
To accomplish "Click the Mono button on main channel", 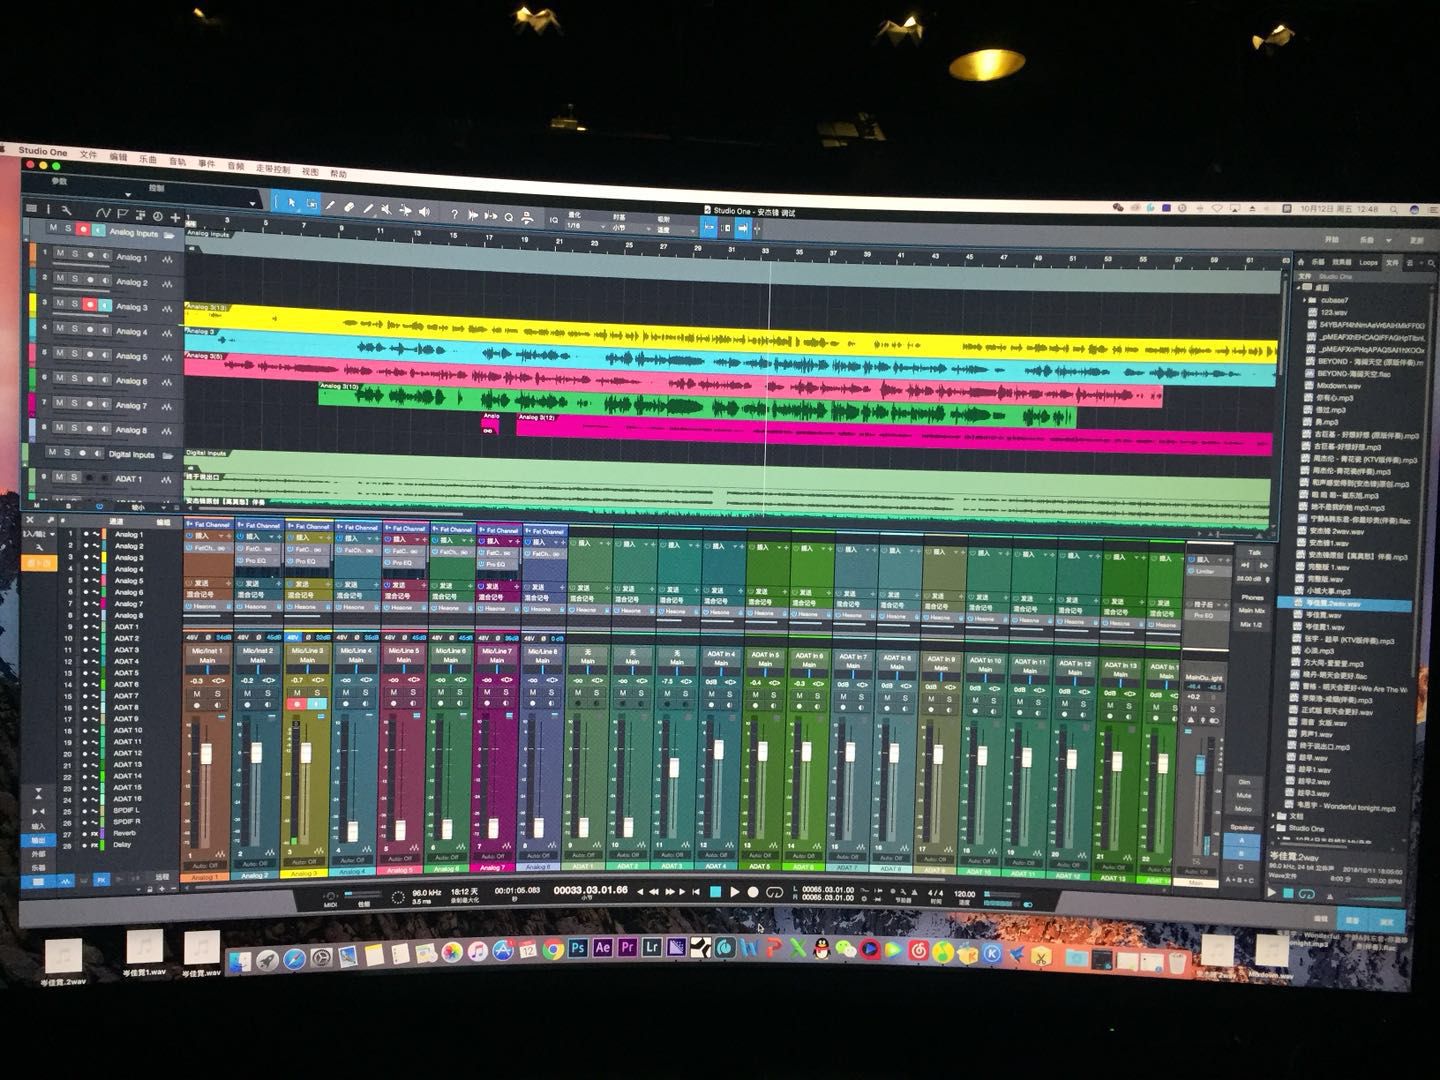I will [1244, 809].
